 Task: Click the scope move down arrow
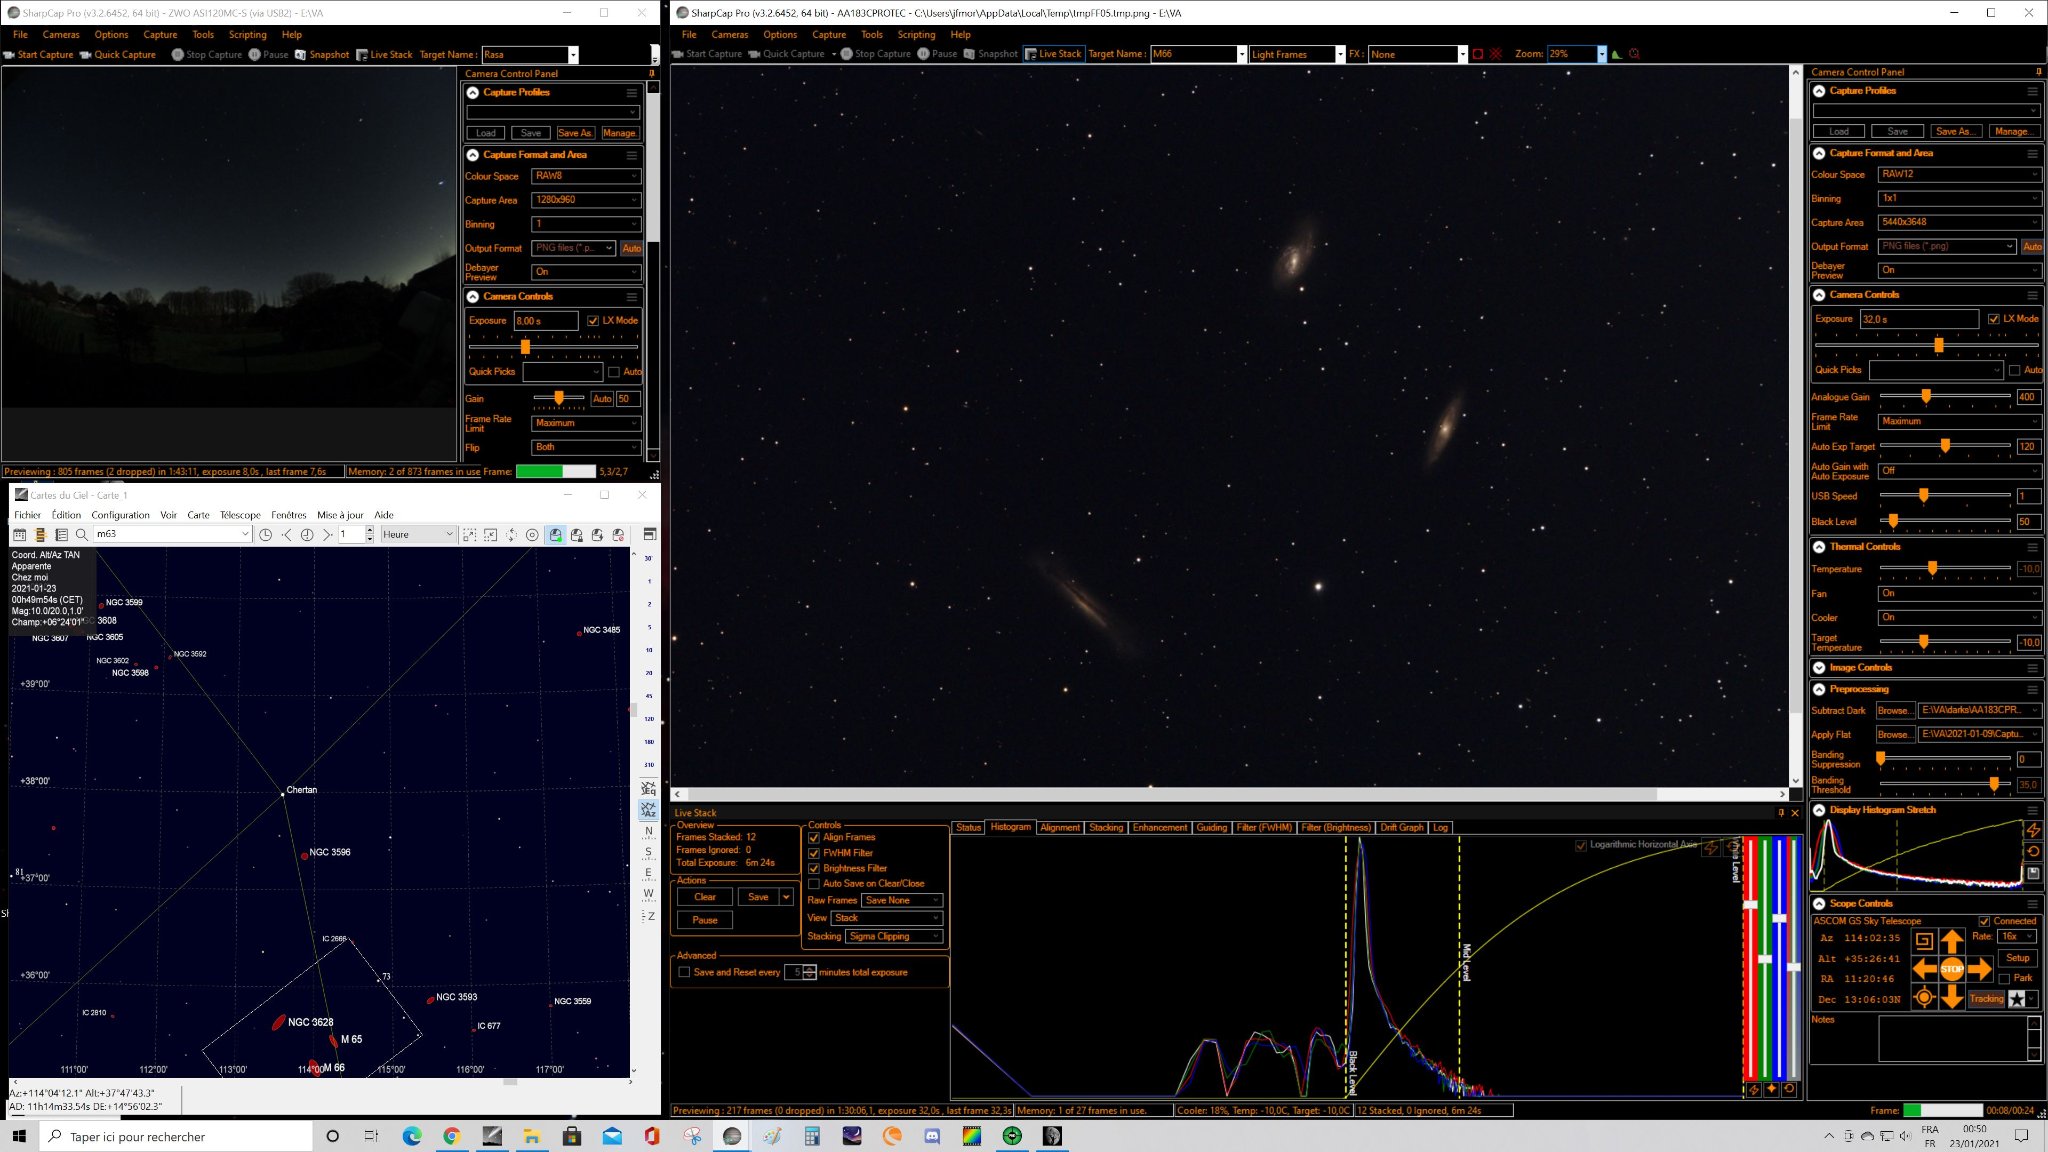(x=1951, y=997)
